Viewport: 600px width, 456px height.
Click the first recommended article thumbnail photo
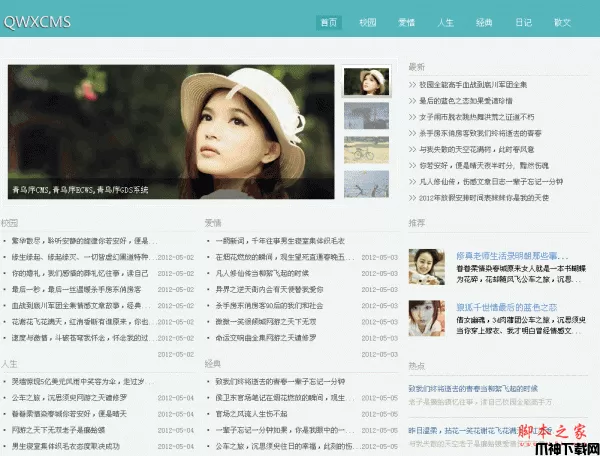(x=425, y=266)
